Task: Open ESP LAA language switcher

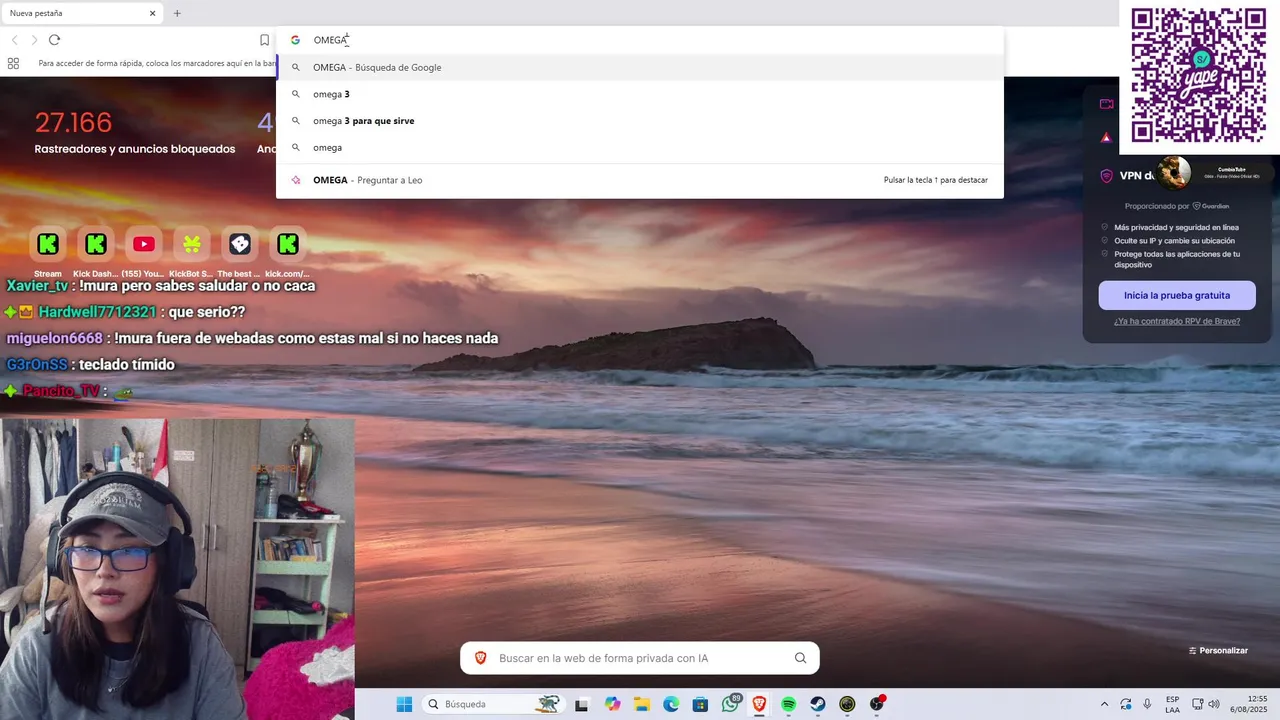Action: [x=1172, y=704]
